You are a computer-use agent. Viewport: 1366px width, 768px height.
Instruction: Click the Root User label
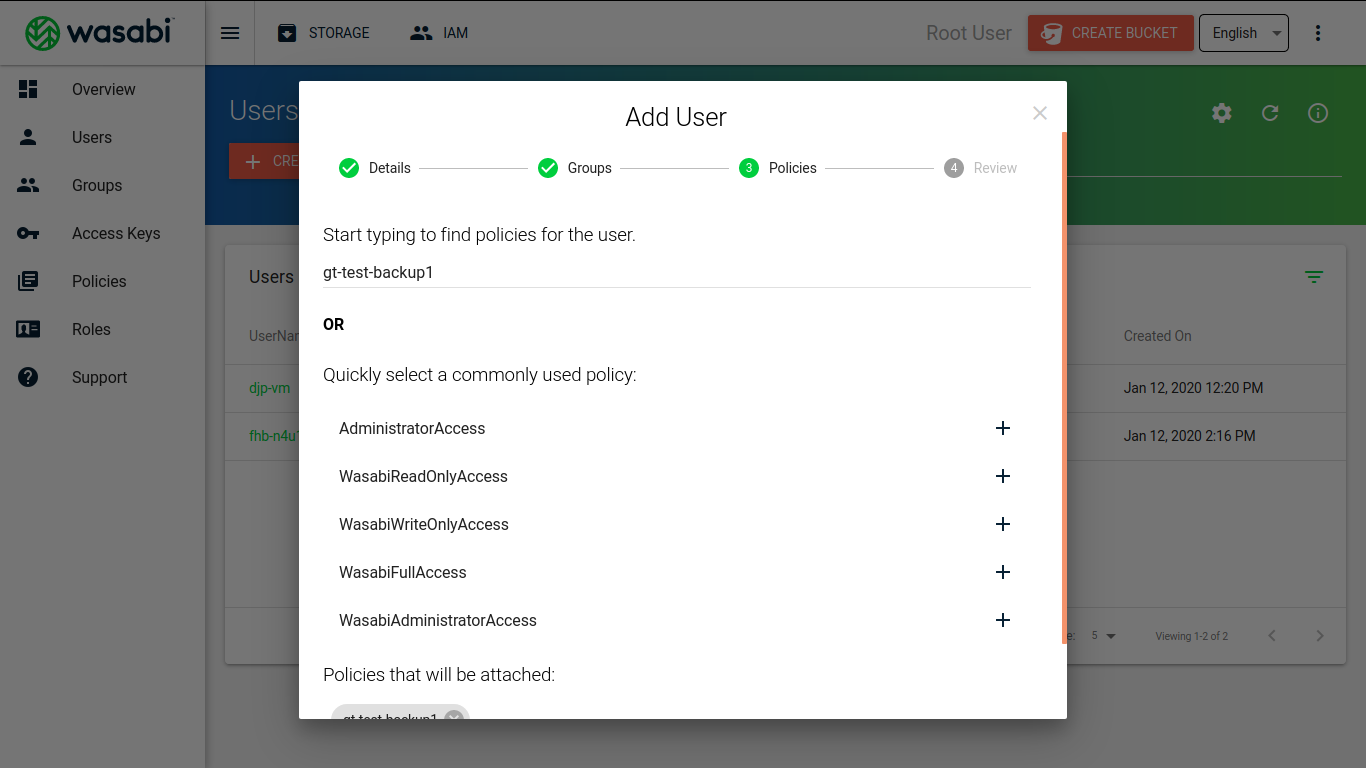point(969,33)
